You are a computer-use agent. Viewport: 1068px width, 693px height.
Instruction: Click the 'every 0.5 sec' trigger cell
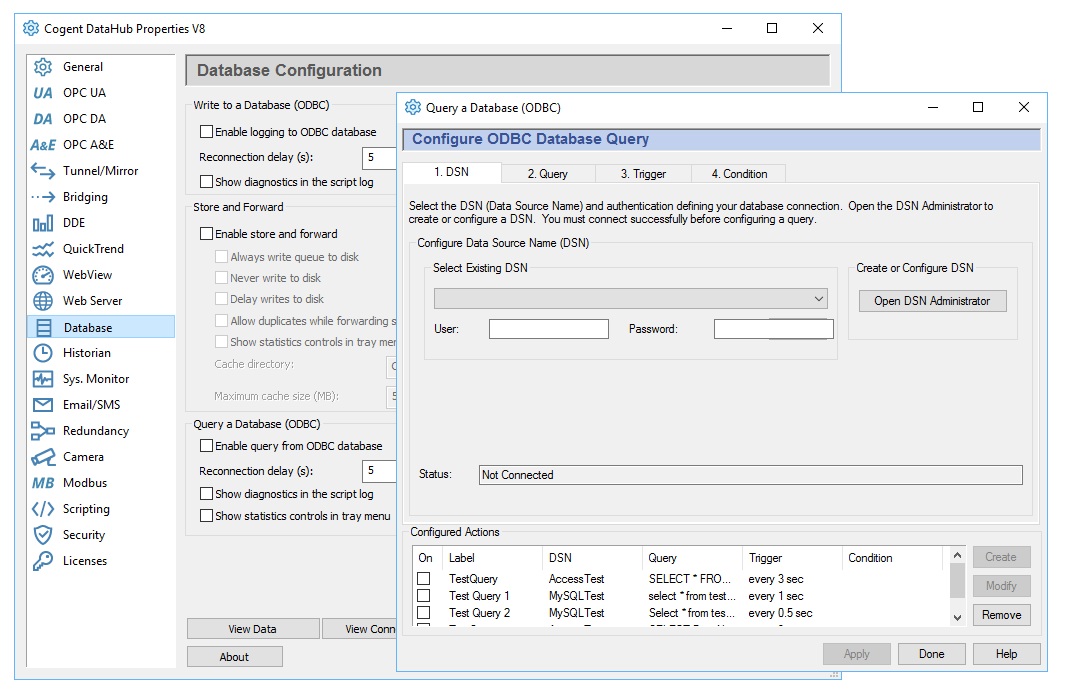coord(781,613)
